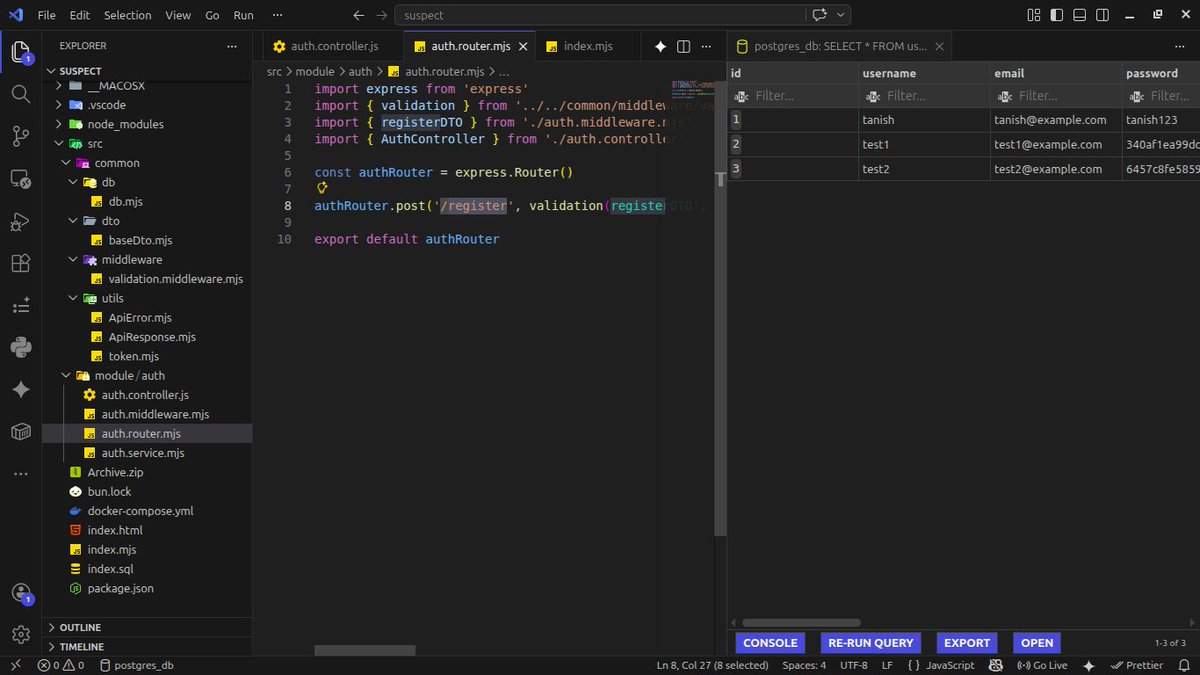This screenshot has width=1200, height=675.
Task: Click the lightbulb code action on line 7
Action: 322,188
